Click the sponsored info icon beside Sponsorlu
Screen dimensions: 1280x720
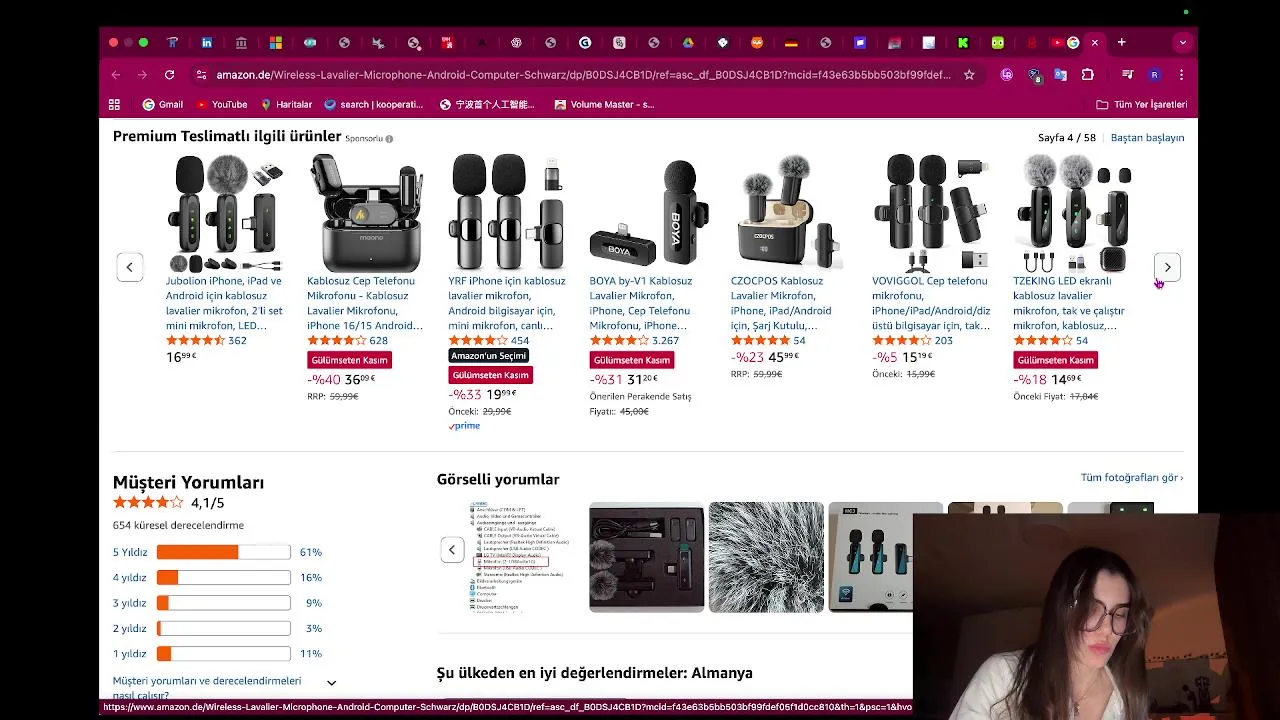pyautogui.click(x=389, y=139)
